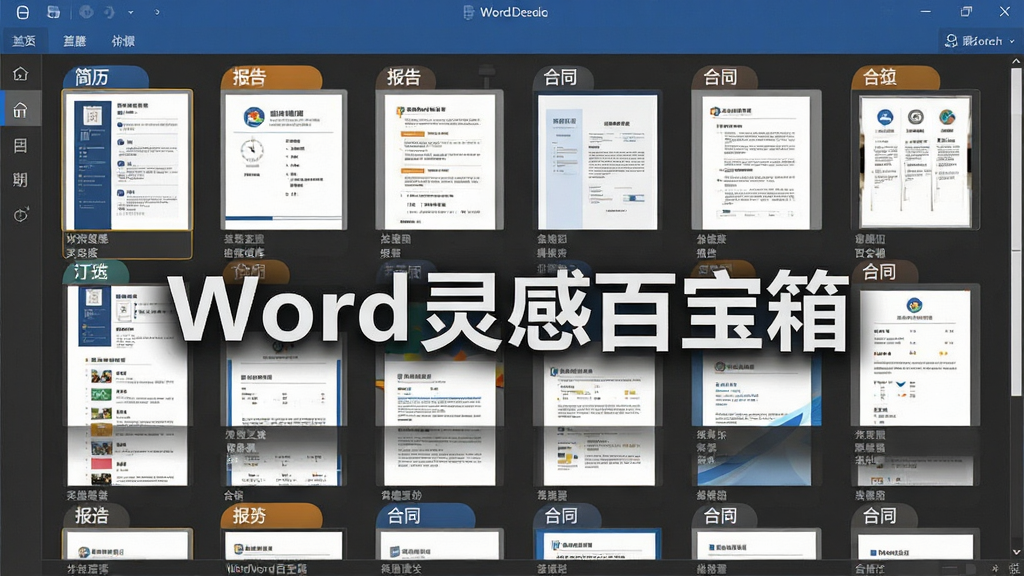
Task: Open the report template with orange section headings
Action: 440,160
